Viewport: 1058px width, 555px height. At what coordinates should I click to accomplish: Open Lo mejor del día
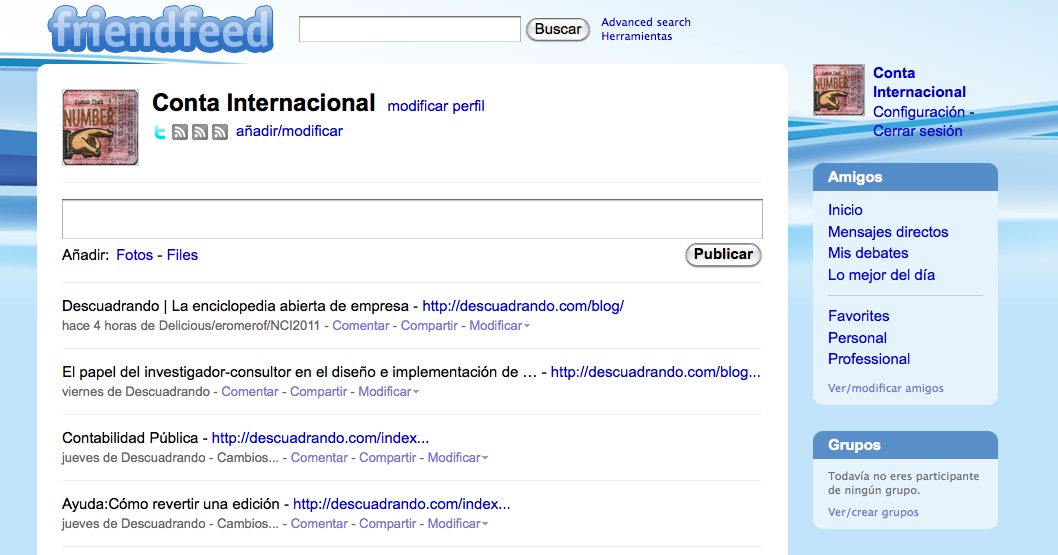coord(881,275)
